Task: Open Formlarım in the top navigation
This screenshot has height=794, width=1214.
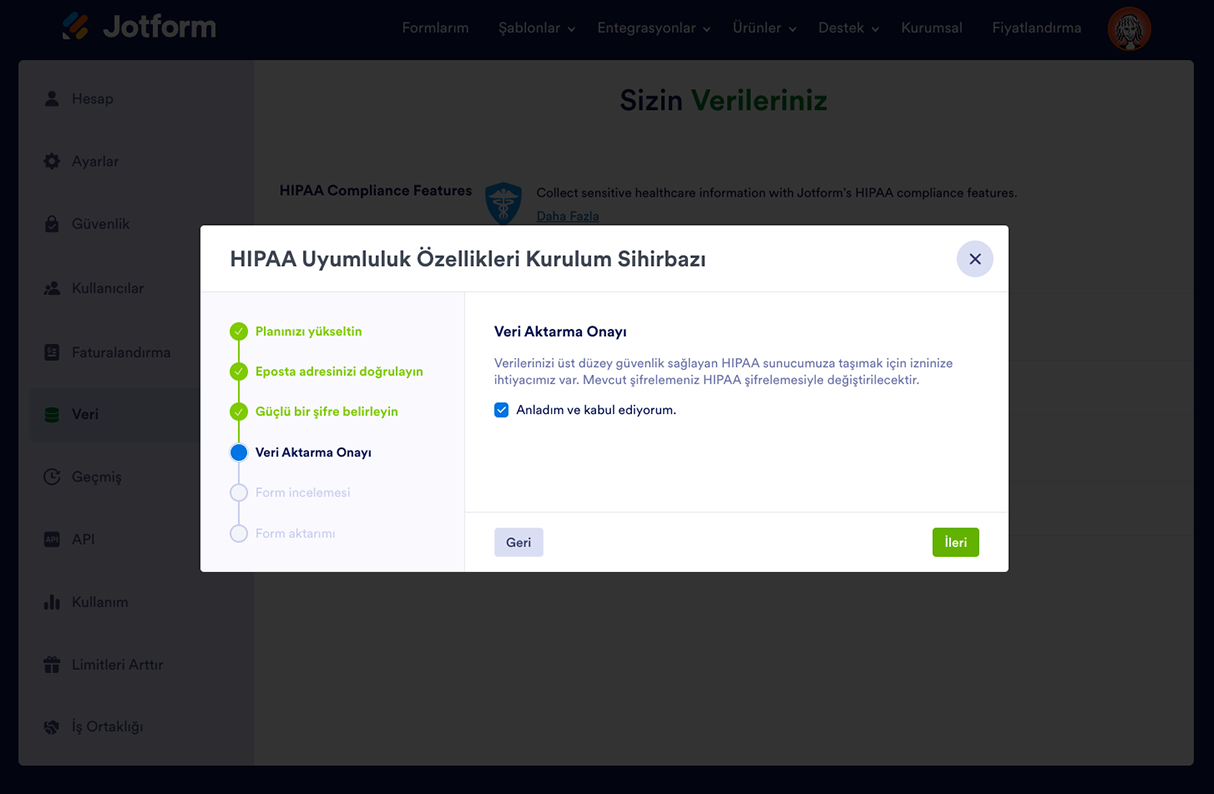Action: point(435,28)
